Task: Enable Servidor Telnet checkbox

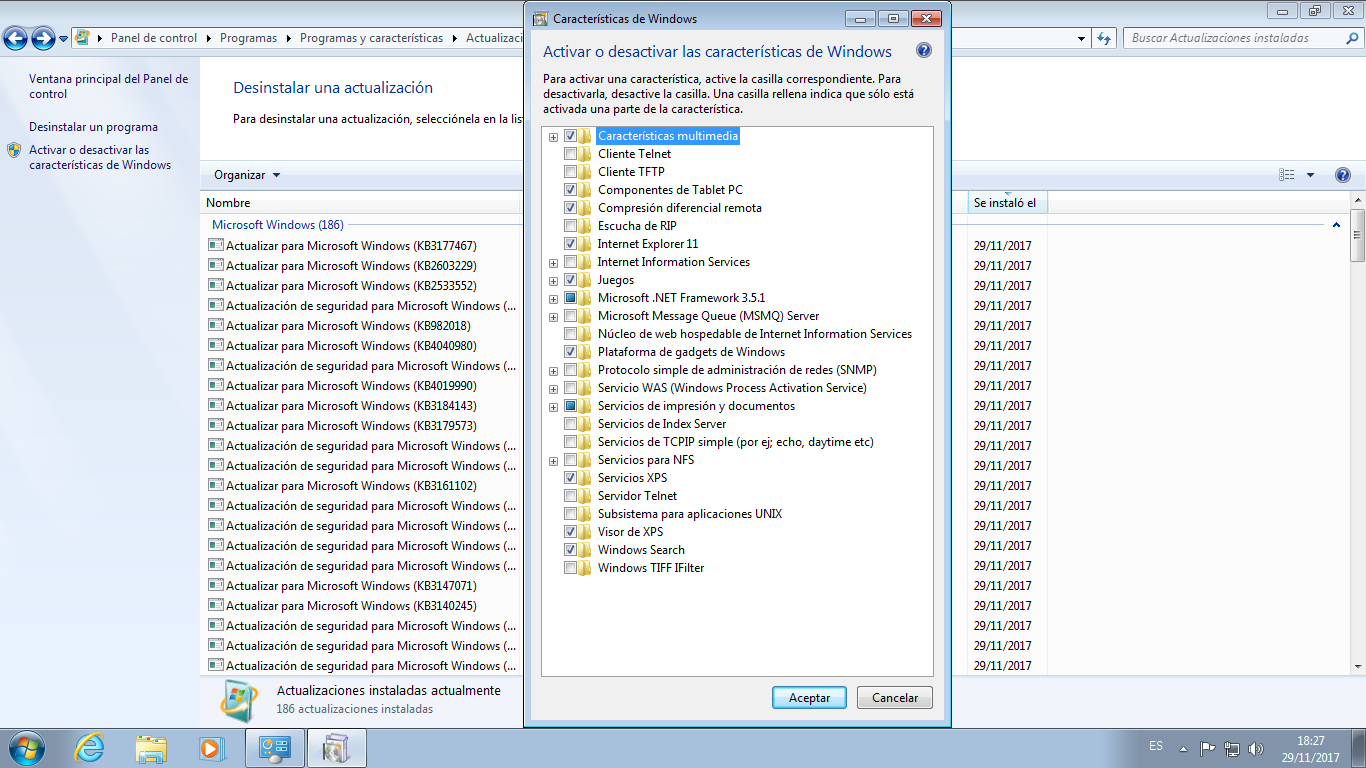Action: (x=570, y=496)
